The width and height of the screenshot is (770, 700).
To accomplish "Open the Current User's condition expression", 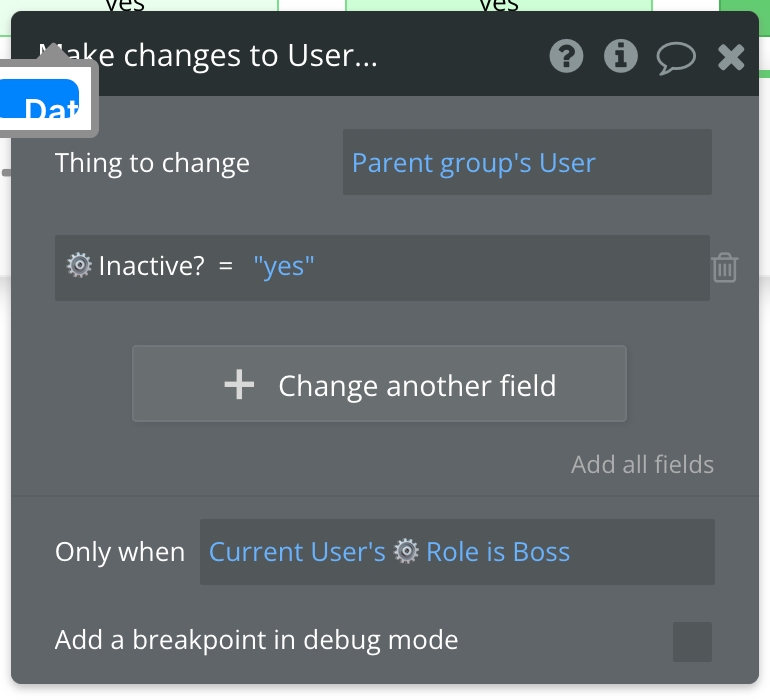I will 297,552.
